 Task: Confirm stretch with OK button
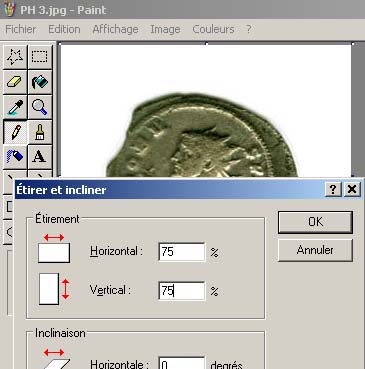[x=315, y=222]
